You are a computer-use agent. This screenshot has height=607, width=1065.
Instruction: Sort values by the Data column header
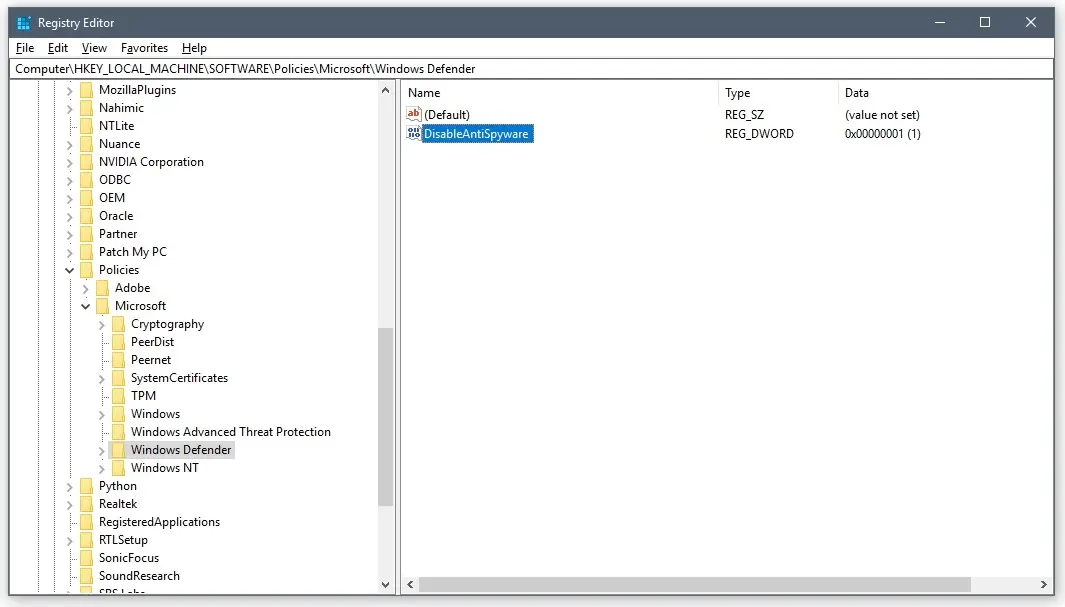[945, 93]
